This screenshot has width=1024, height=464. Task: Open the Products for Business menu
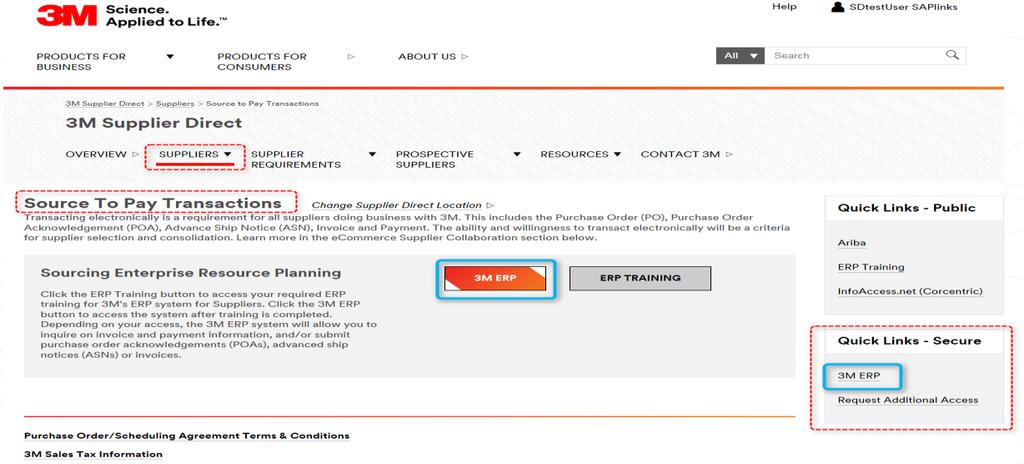81,61
